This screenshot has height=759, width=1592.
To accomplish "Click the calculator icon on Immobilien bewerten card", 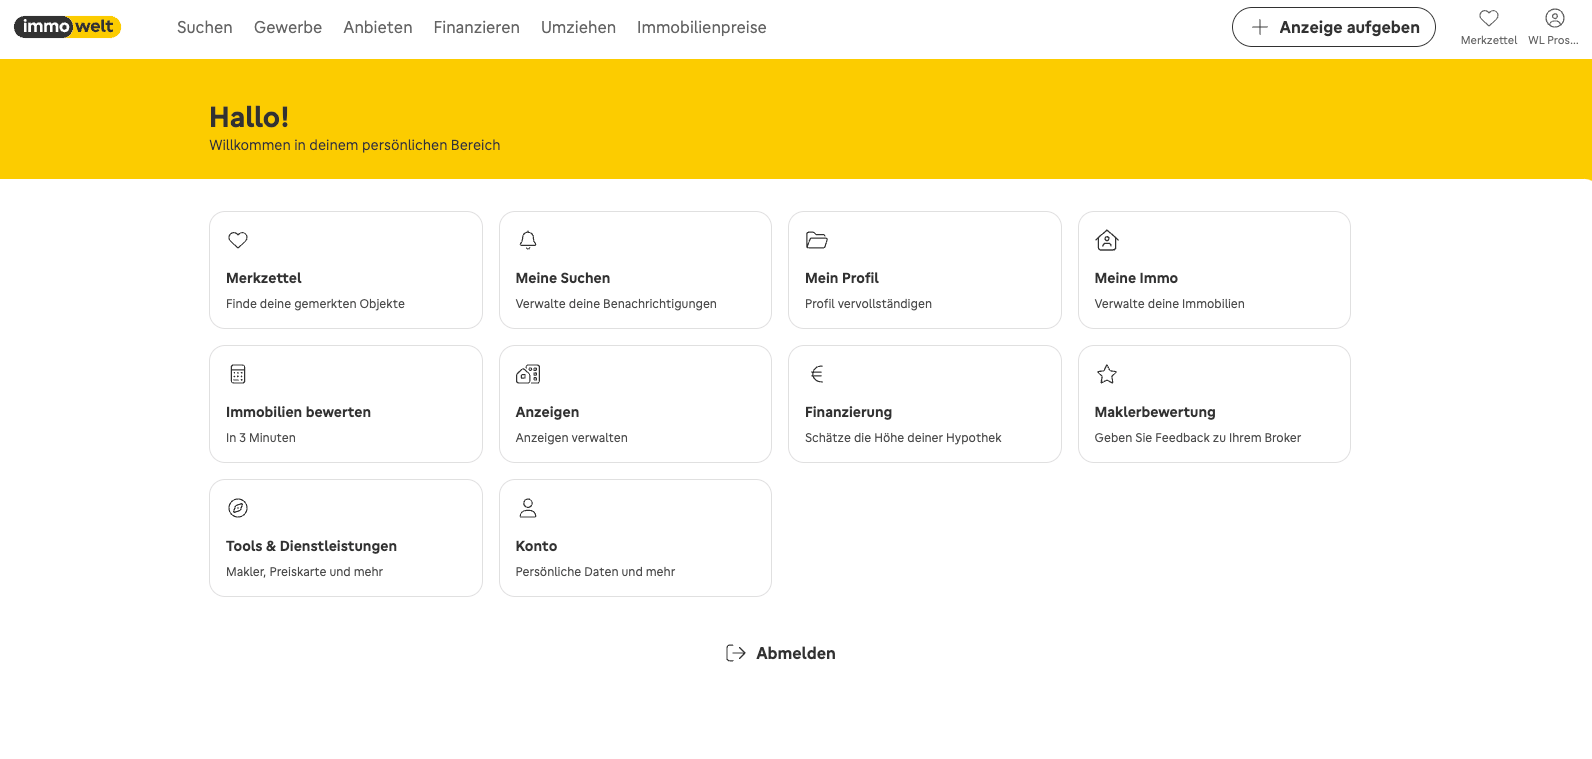I will [x=238, y=374].
